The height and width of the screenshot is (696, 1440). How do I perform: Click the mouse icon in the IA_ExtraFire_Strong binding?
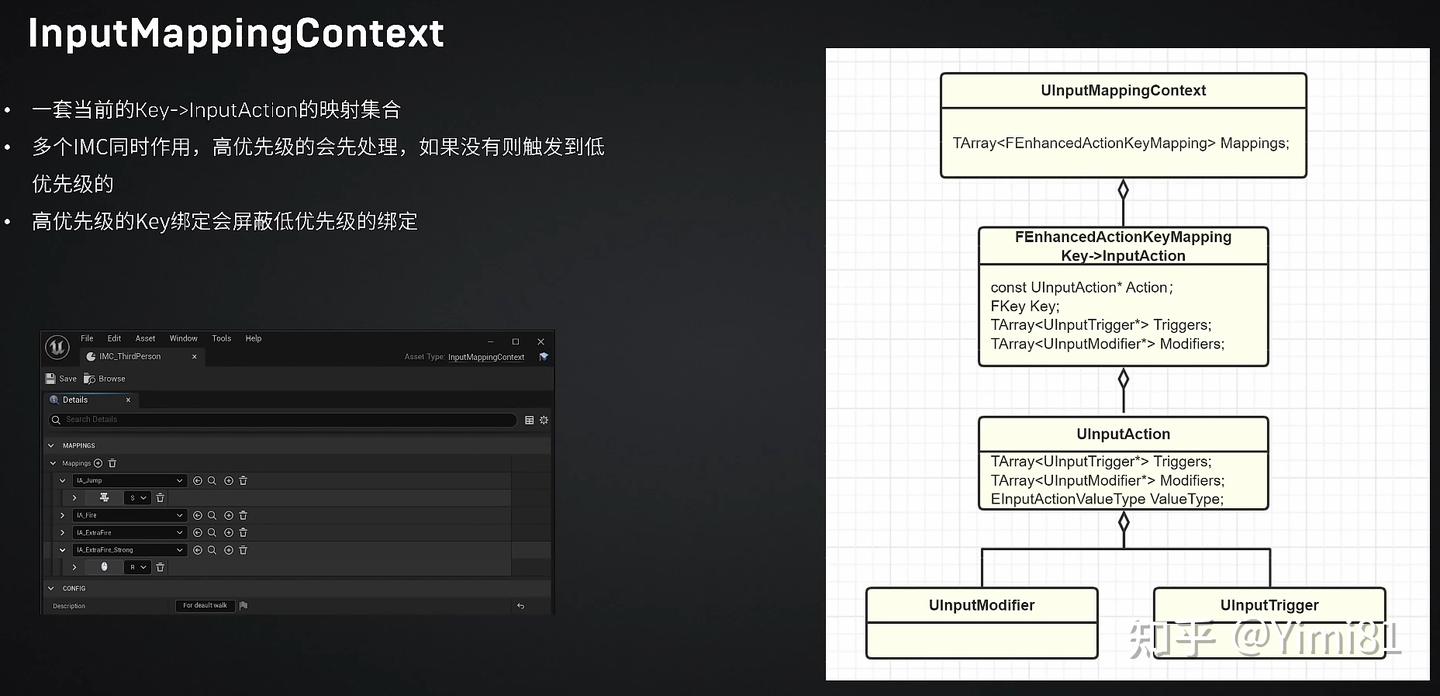point(103,567)
